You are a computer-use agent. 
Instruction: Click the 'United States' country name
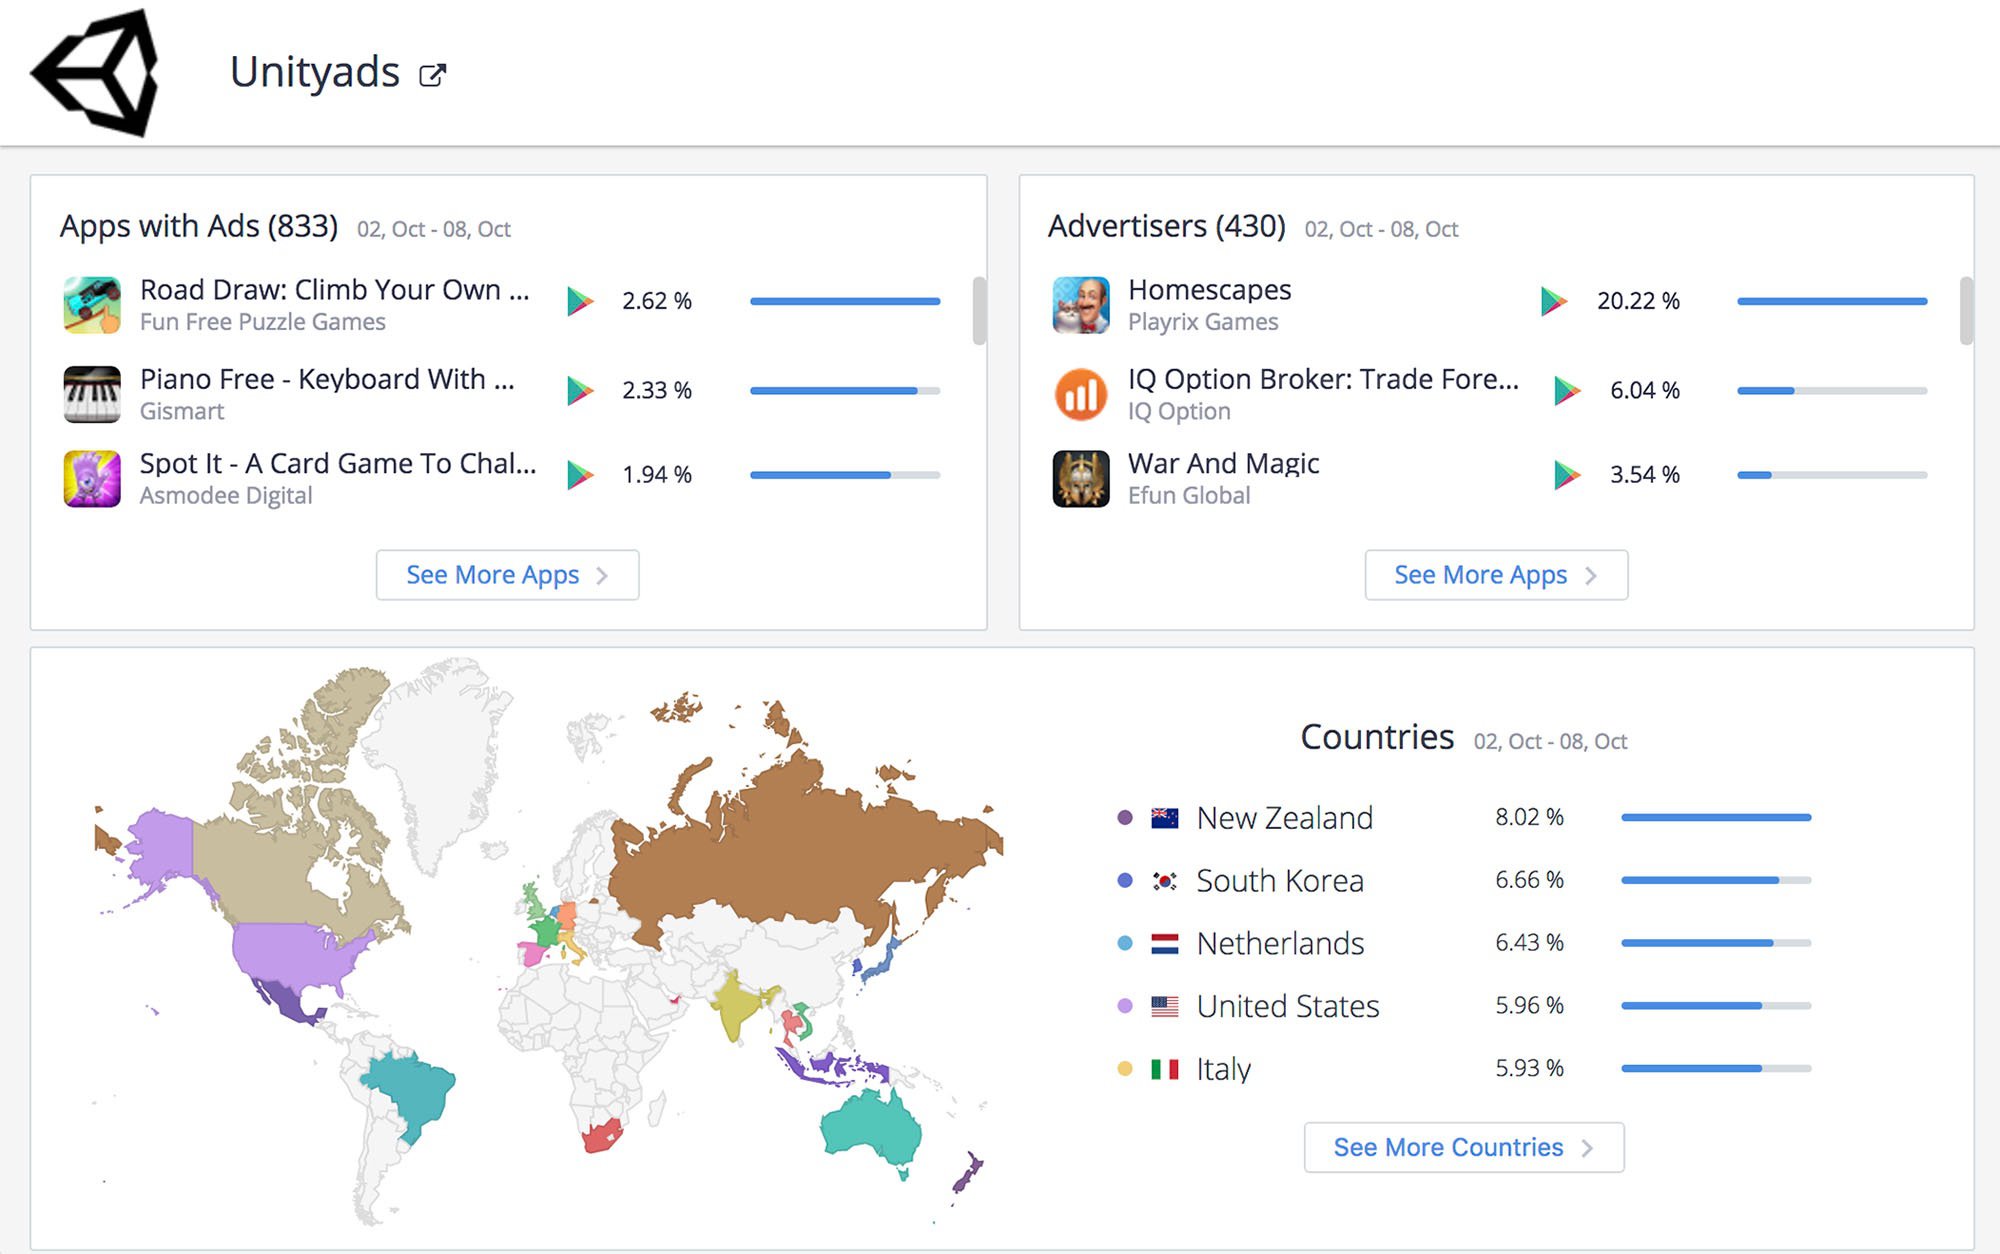point(1288,1006)
